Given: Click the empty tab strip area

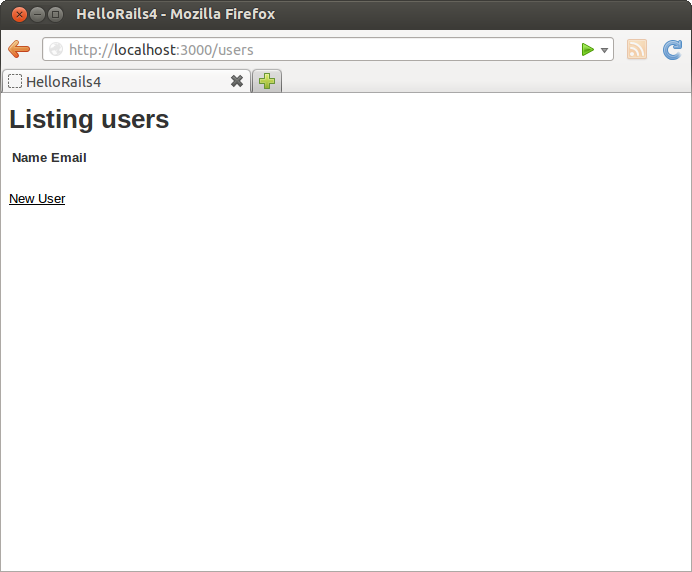Looking at the screenshot, I should click(x=480, y=81).
